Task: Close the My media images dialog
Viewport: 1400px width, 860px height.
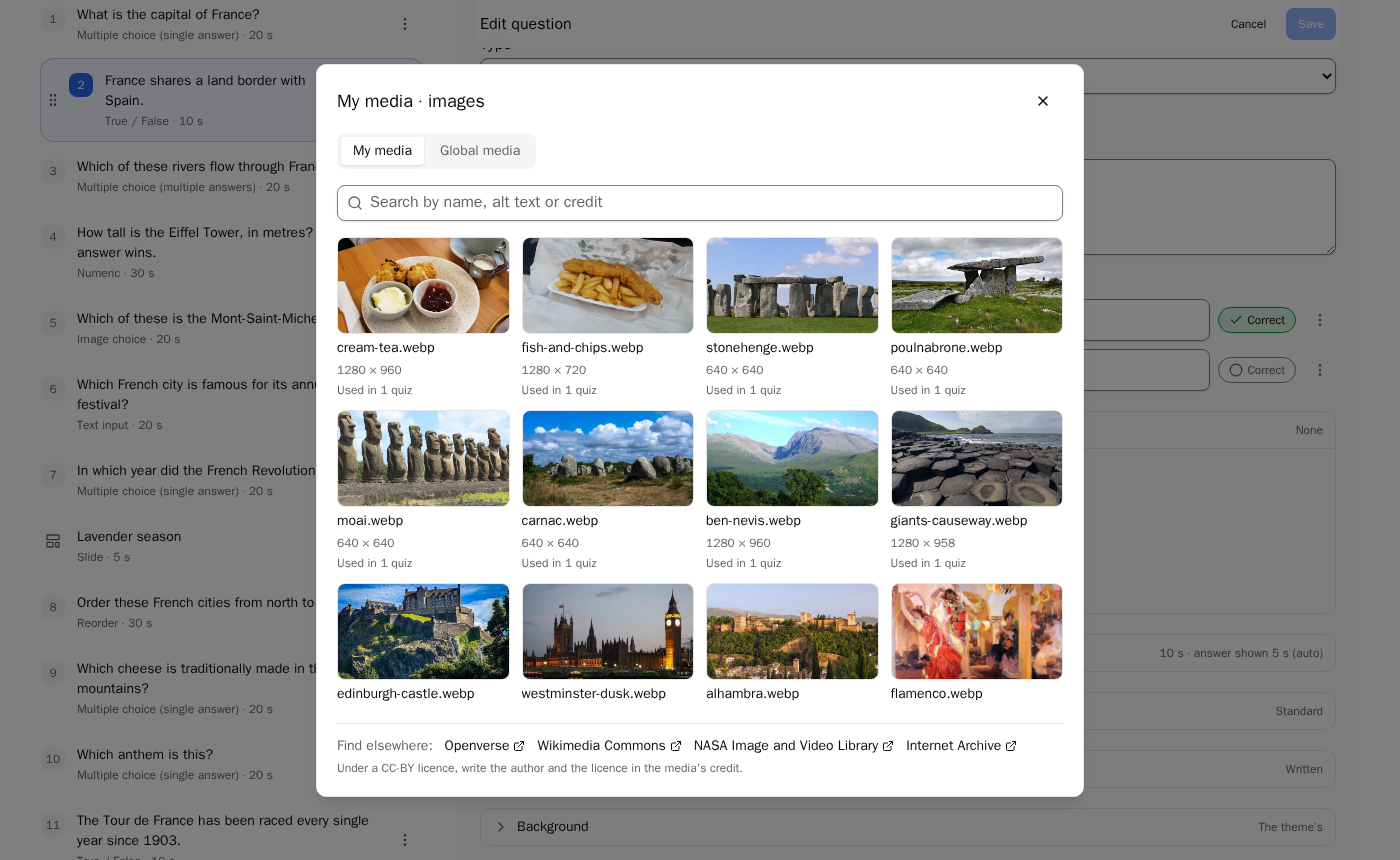Action: [x=1043, y=101]
